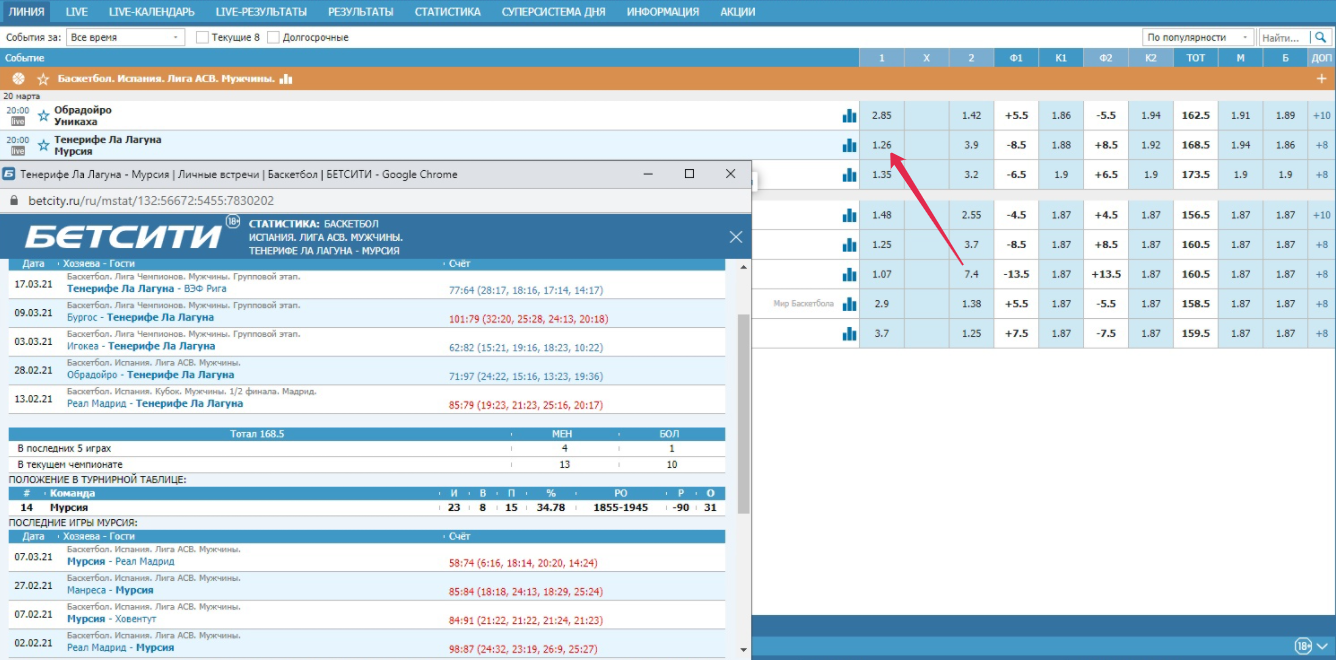Star the Лига АСВ league as favorite

[43, 79]
